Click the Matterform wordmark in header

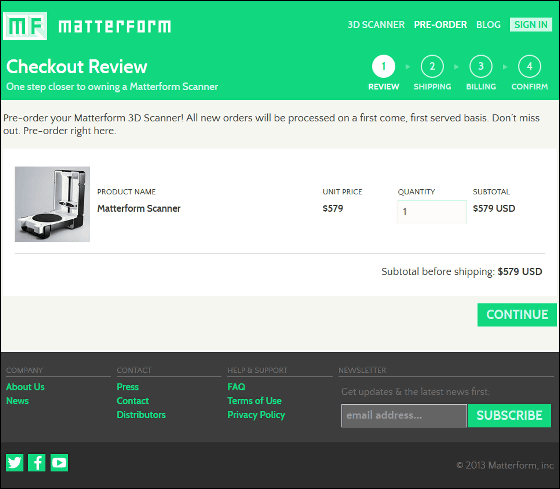tap(115, 26)
